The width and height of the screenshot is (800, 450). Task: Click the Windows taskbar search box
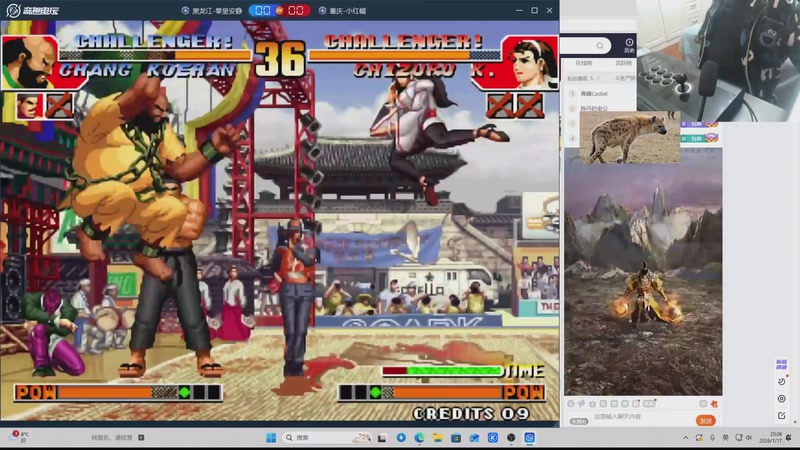tap(327, 438)
